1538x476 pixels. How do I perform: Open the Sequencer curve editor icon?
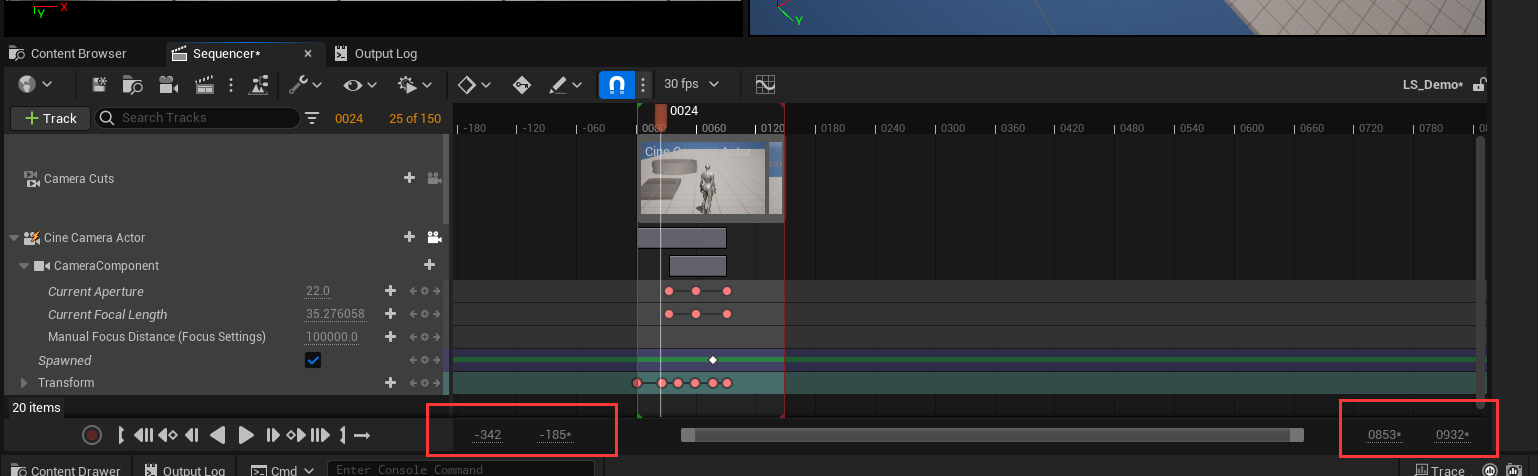tap(765, 85)
